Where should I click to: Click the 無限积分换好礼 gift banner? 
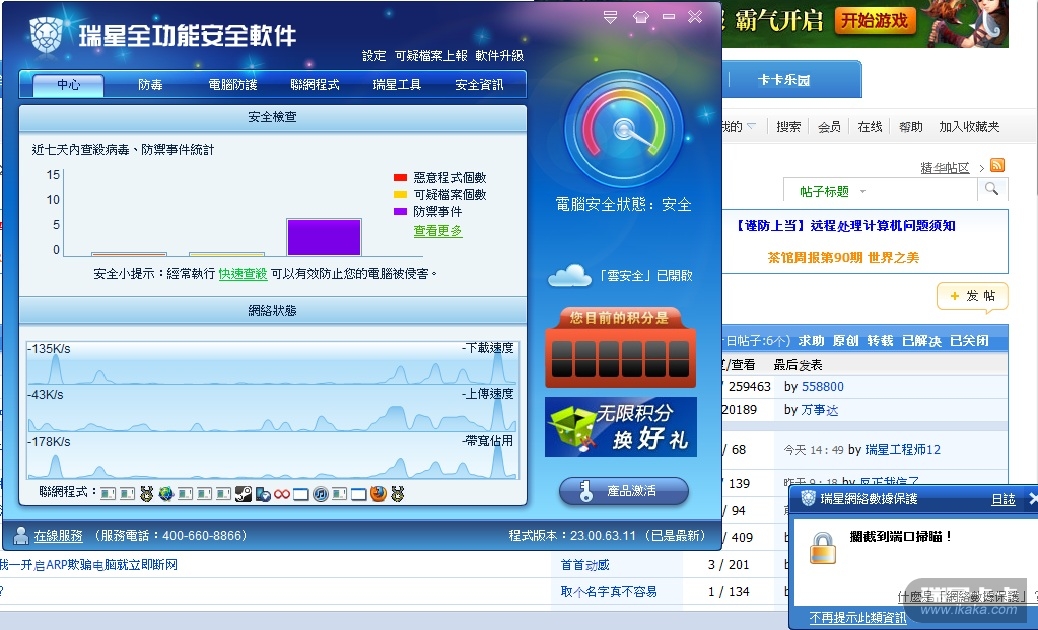click(x=621, y=427)
